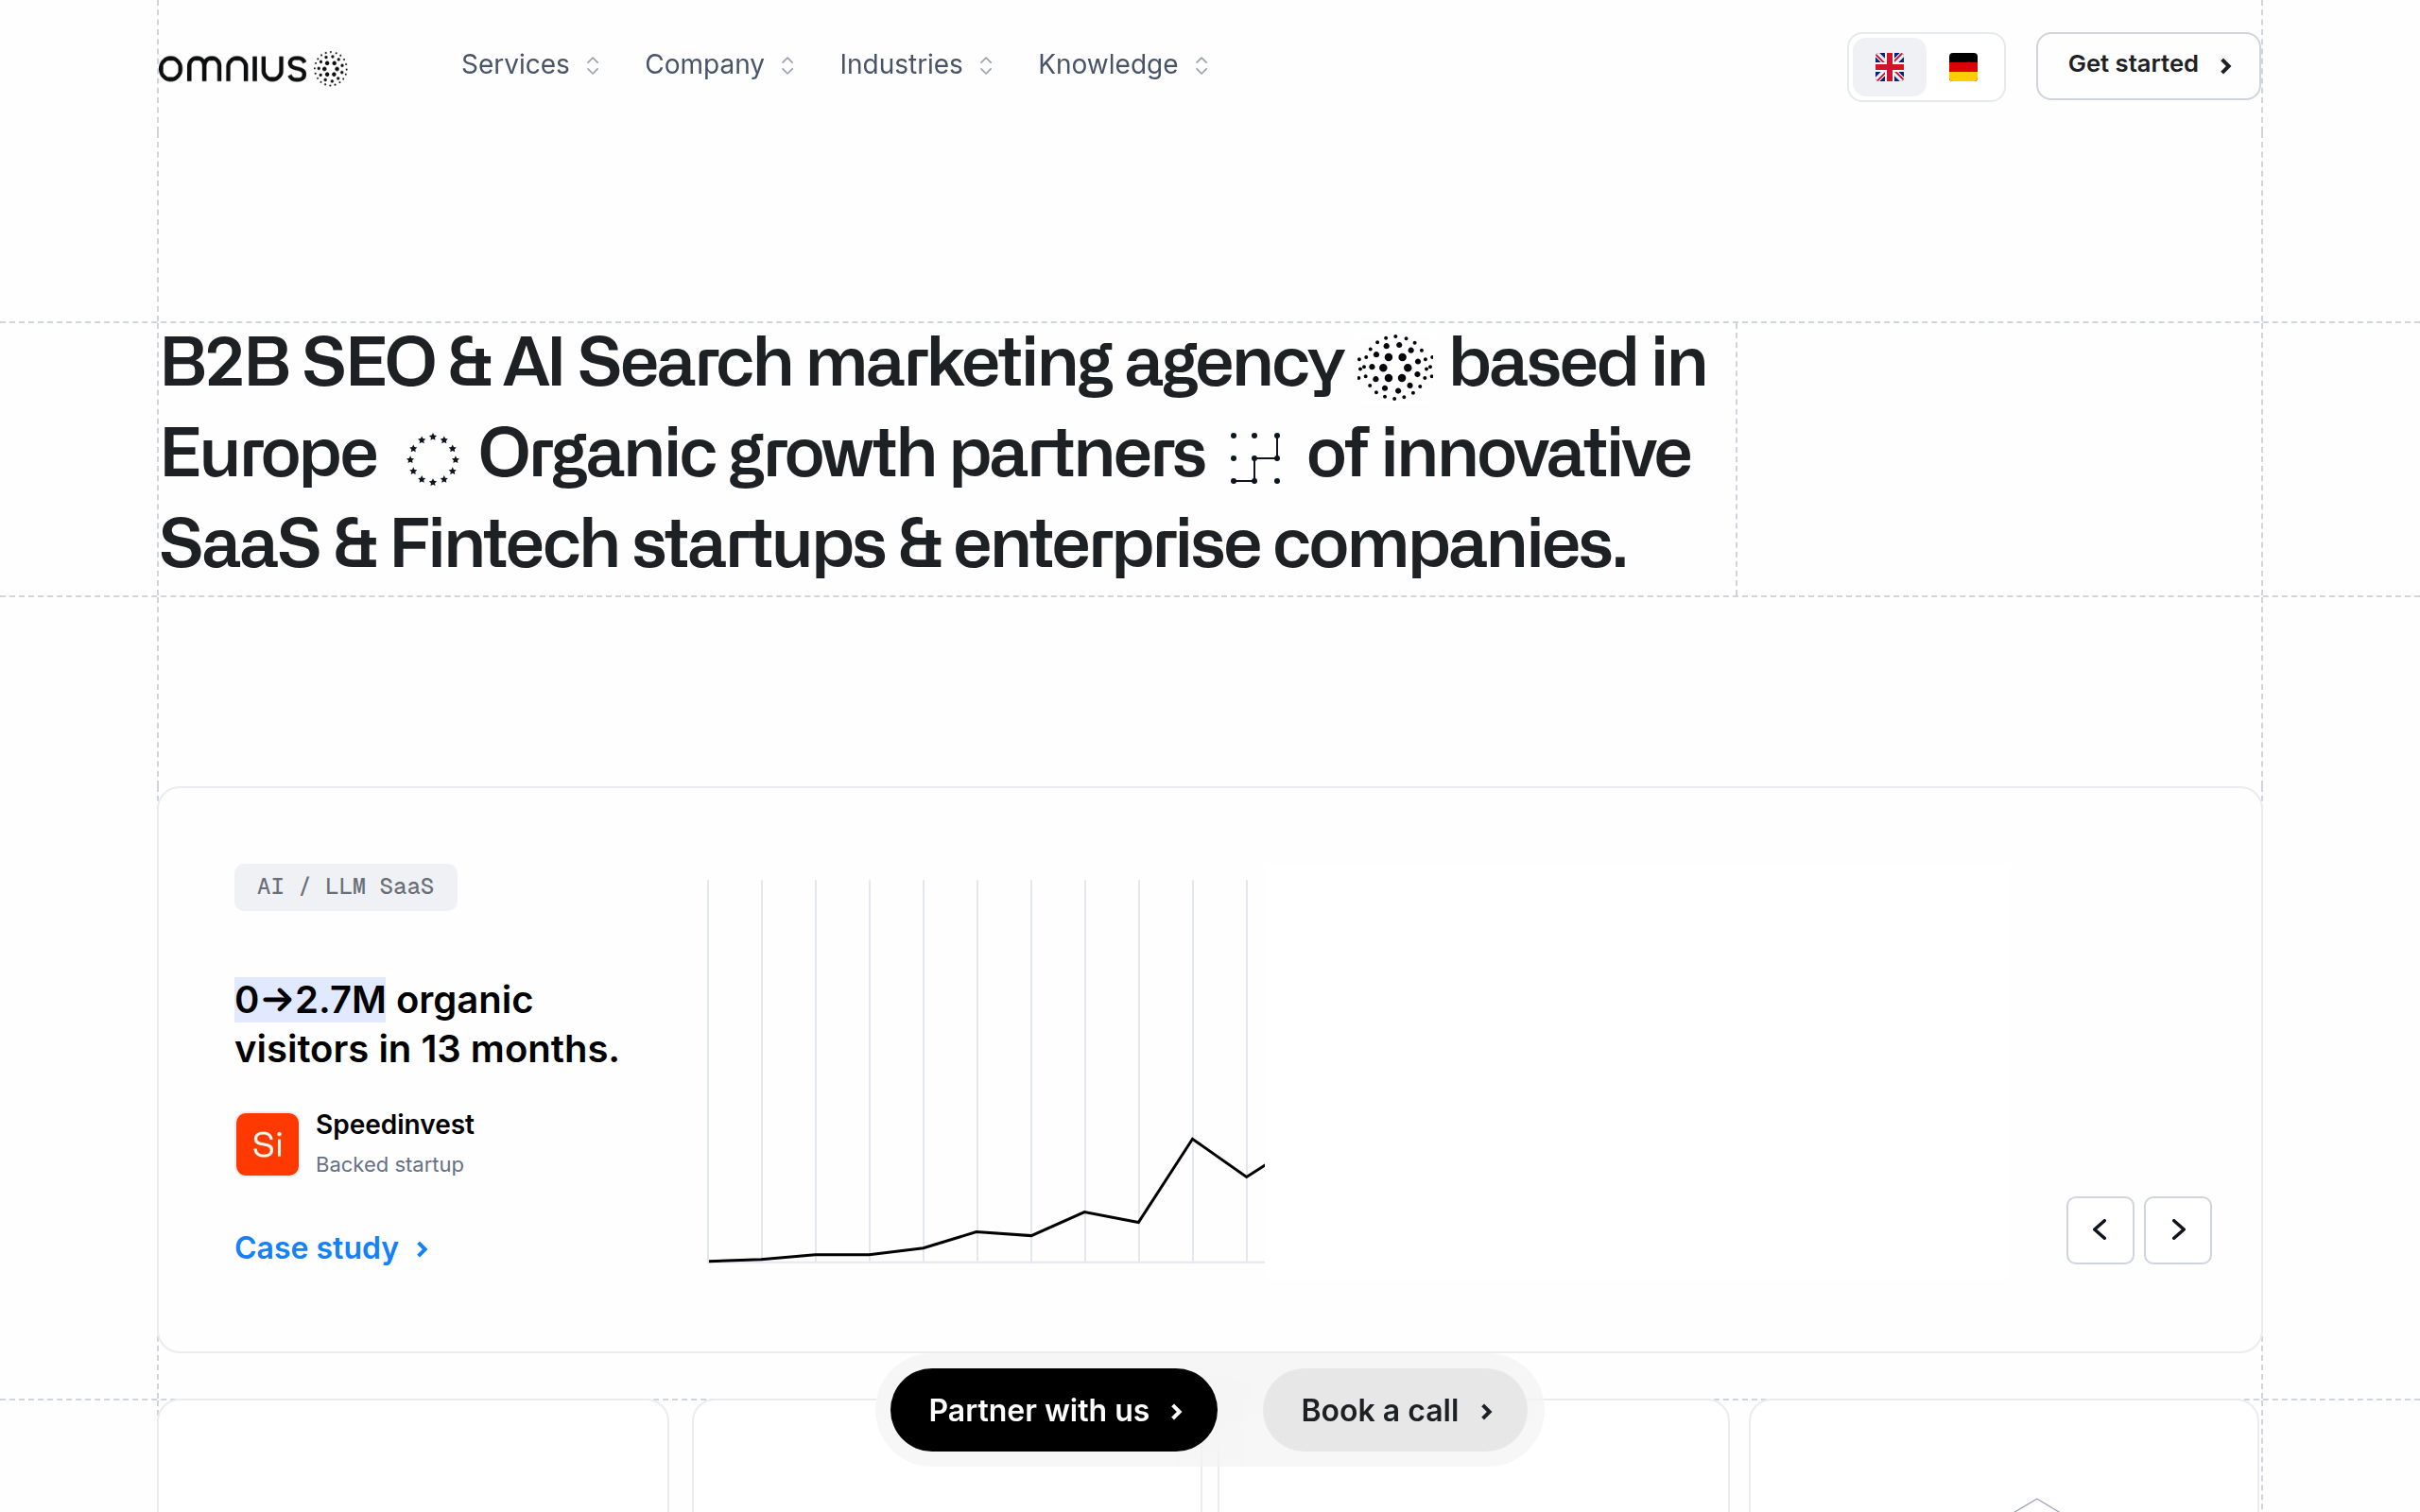The height and width of the screenshot is (1512, 2420).
Task: Click the Book a call button
Action: coord(1394,1410)
